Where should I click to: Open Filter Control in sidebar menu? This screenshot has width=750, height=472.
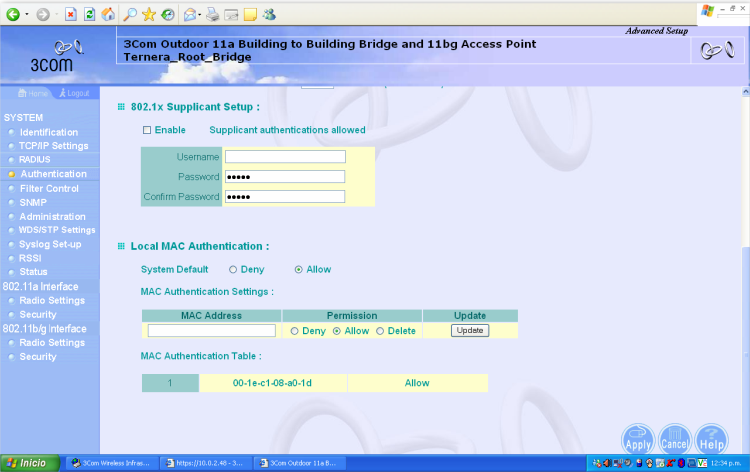click(48, 188)
